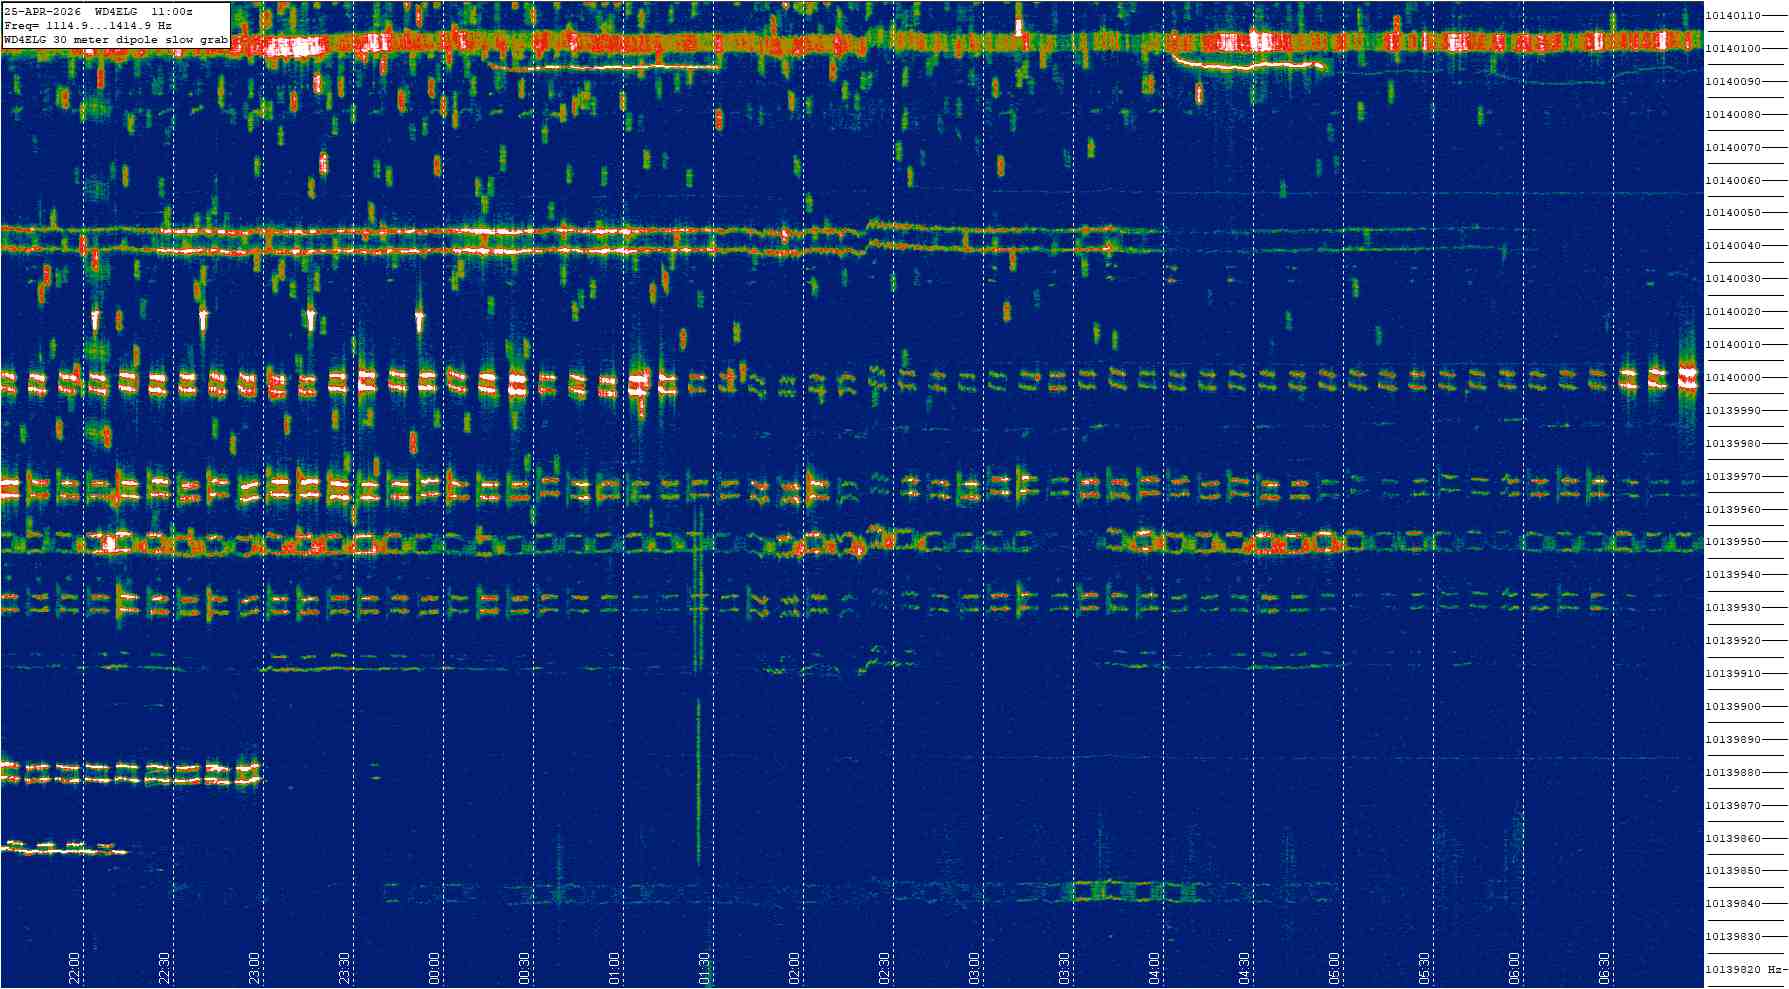Click the 10140000 frequency scale label
Screen dimensions: 1789x989
[1733, 378]
